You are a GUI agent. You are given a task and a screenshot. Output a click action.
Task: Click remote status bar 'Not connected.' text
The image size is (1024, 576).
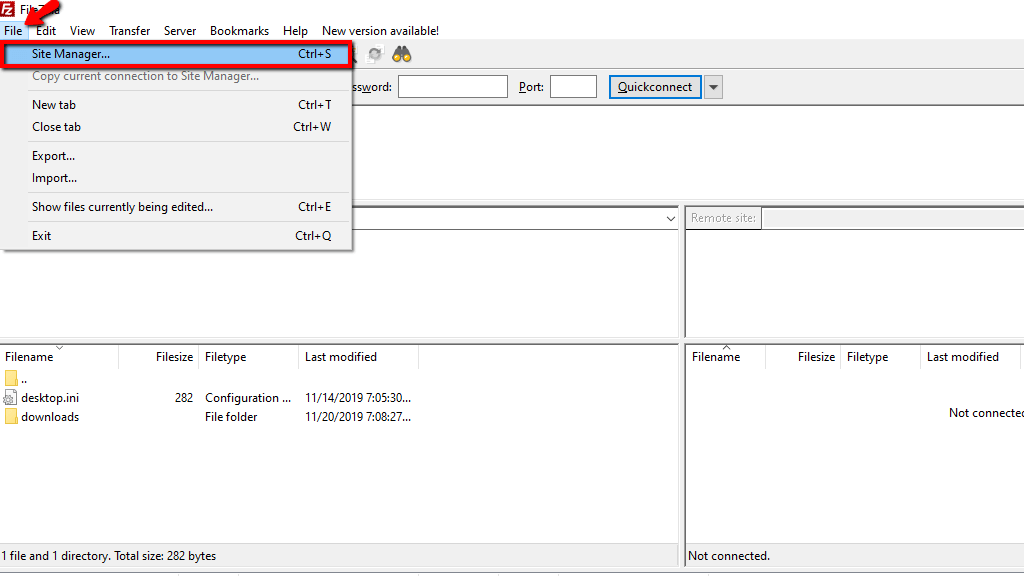click(729, 556)
